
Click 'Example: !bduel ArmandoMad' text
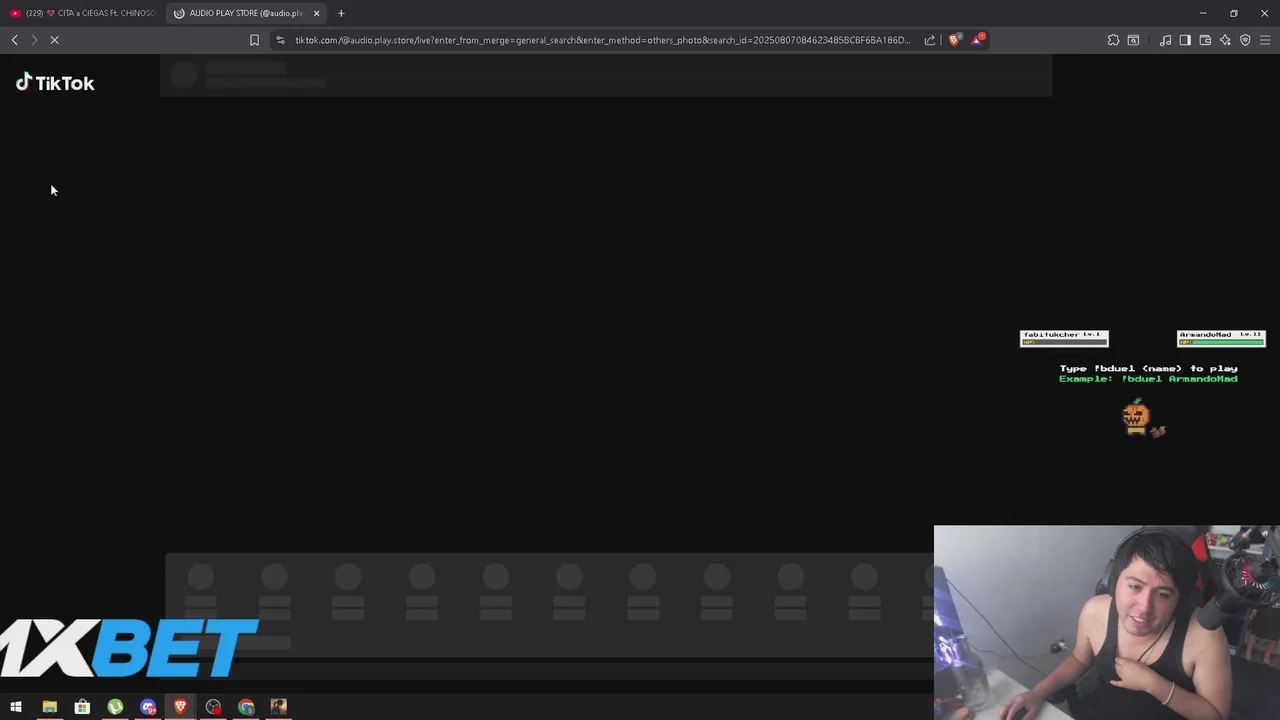(1148, 379)
